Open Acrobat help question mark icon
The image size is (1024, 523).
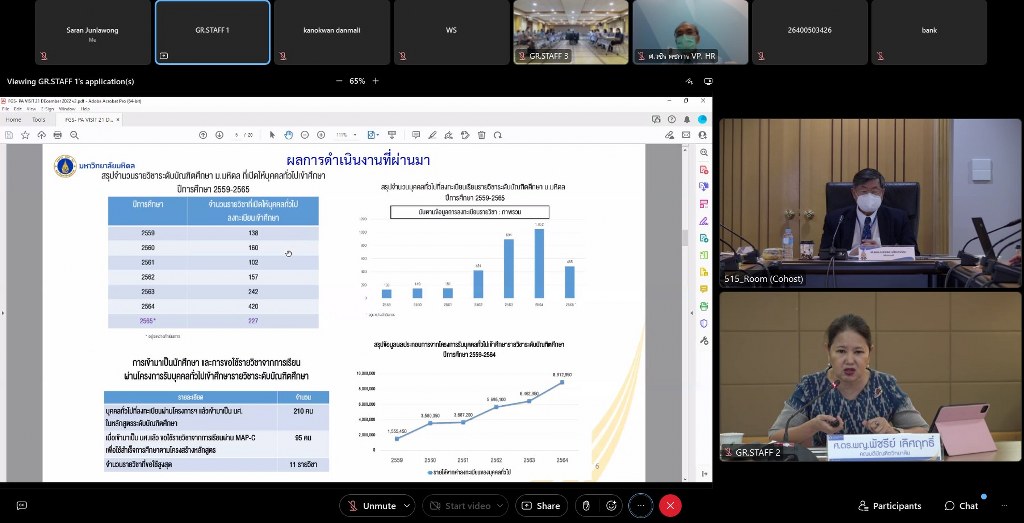click(672, 119)
